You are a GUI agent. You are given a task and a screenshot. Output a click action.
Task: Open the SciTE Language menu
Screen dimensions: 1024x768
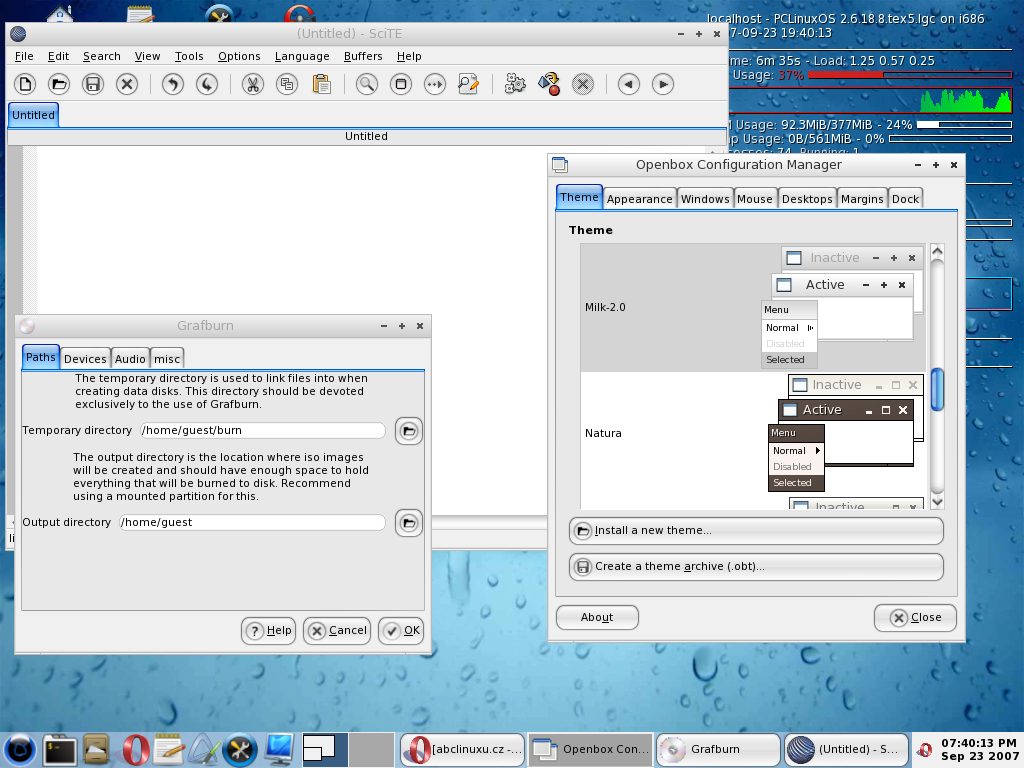(x=302, y=56)
